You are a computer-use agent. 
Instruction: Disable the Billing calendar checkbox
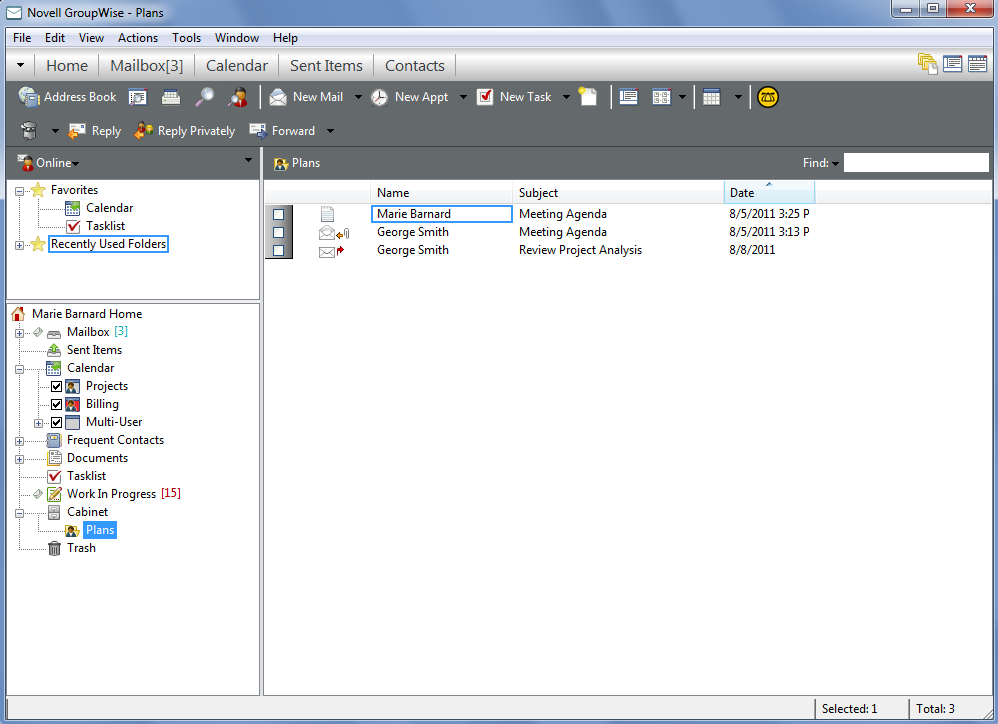point(56,404)
